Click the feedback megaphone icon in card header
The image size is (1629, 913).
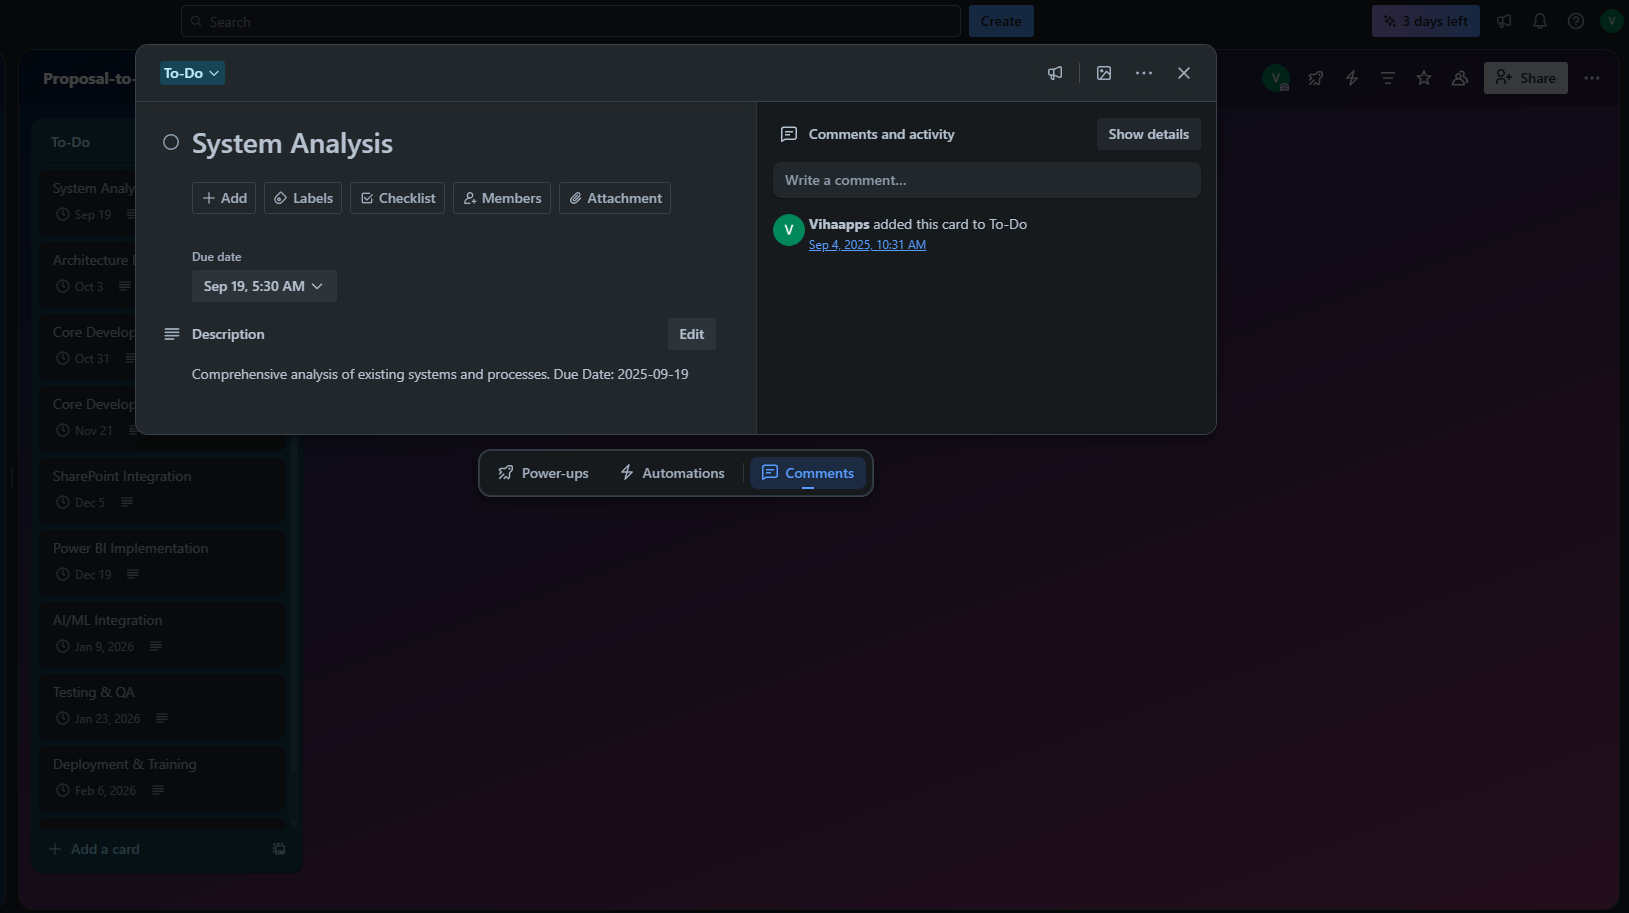pyautogui.click(x=1054, y=73)
